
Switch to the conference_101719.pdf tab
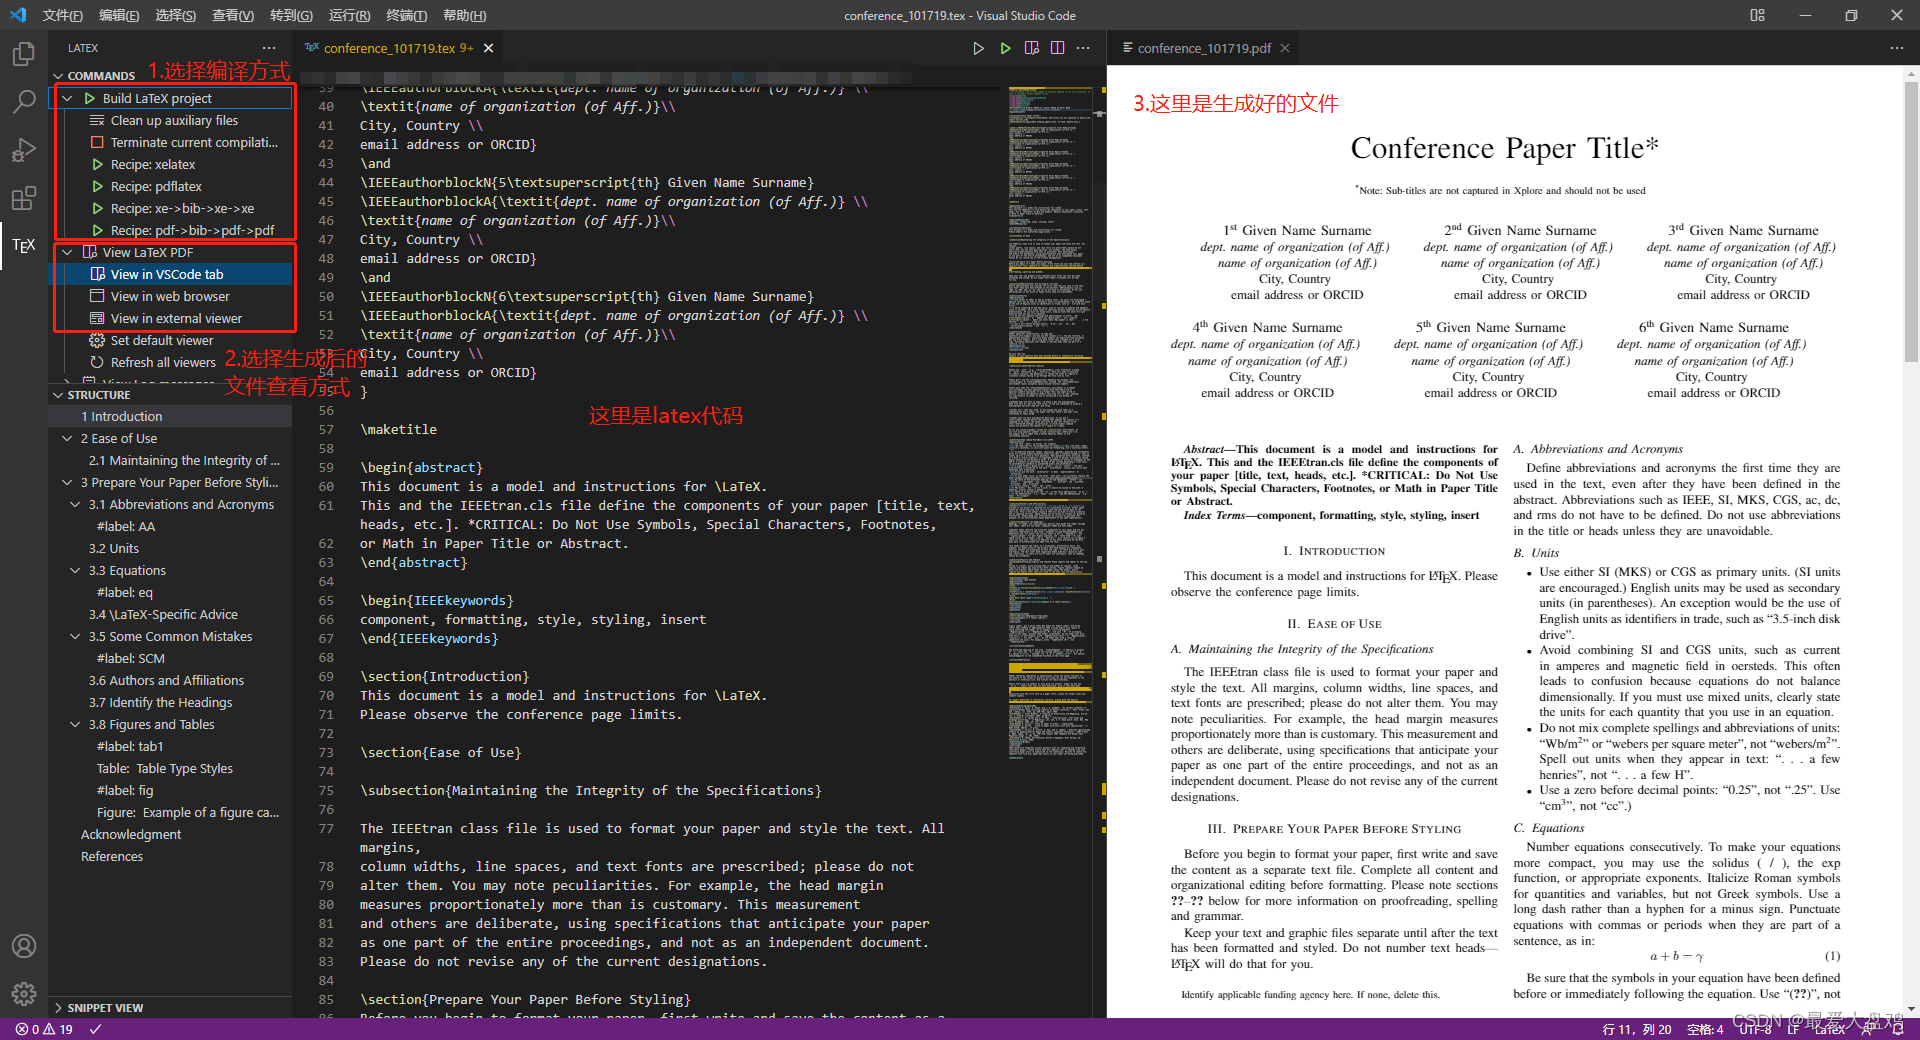tap(1203, 48)
